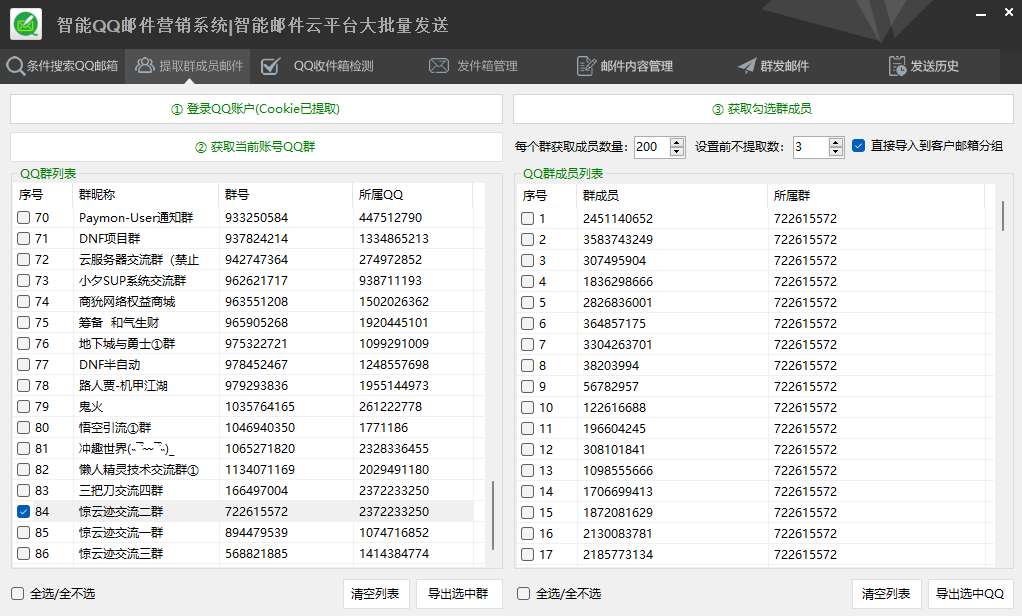Screen dimensions: 1022x616
Task: Tick the checkbox for member 2451140652
Action: tap(527, 219)
